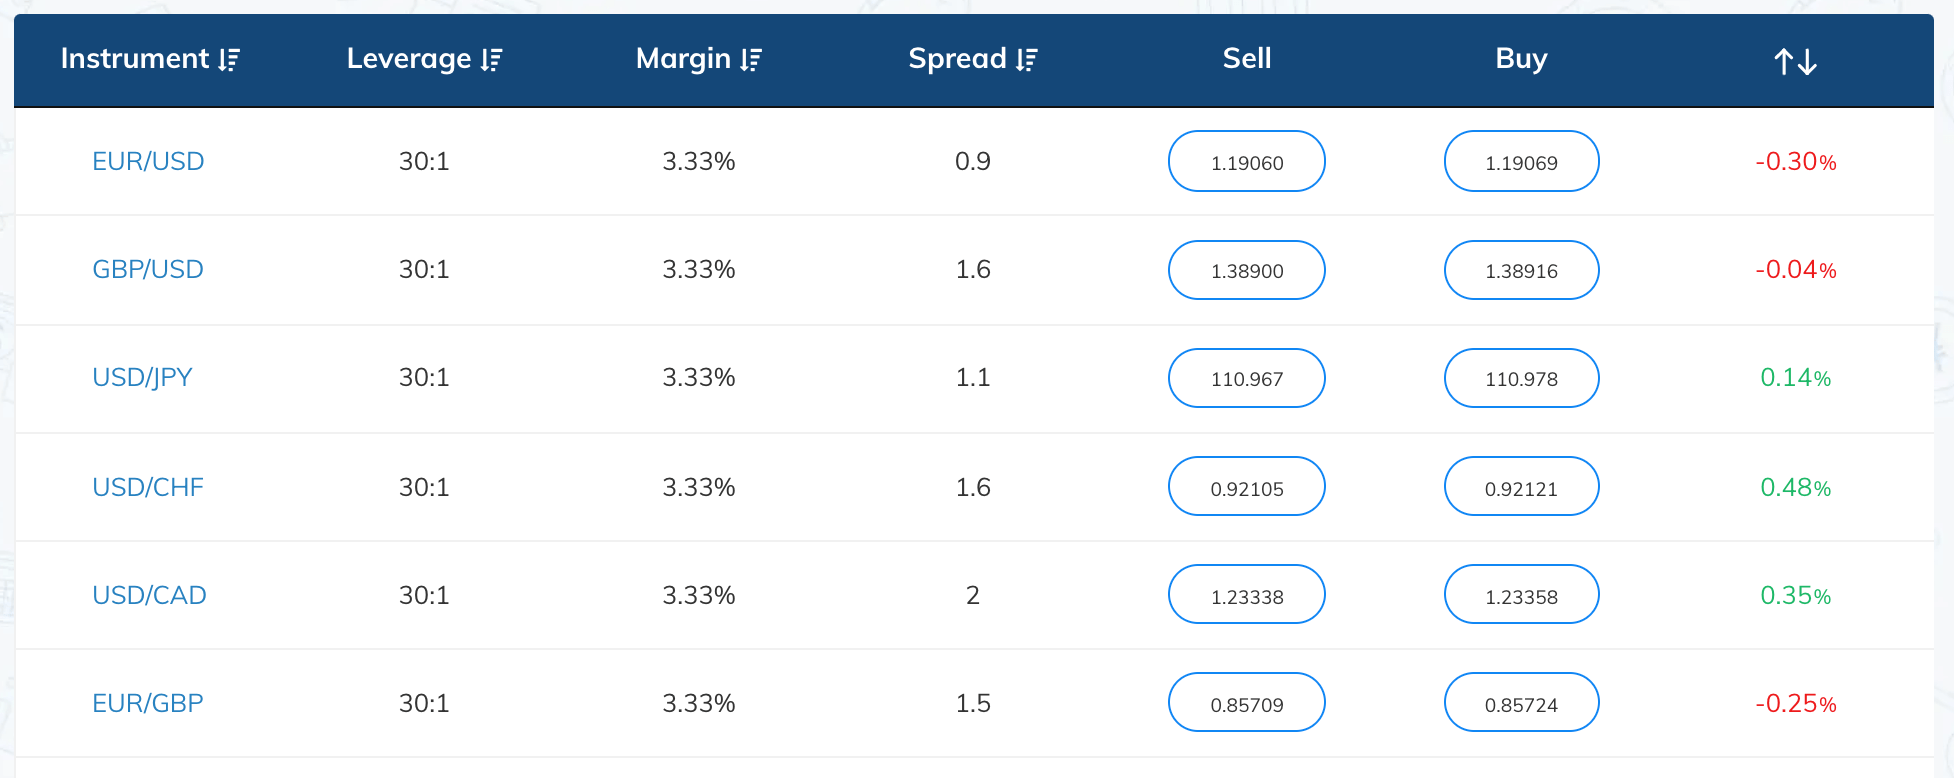Image resolution: width=1954 pixels, height=778 pixels.
Task: Sell USD/CAD at 1.23338
Action: pyautogui.click(x=1246, y=594)
